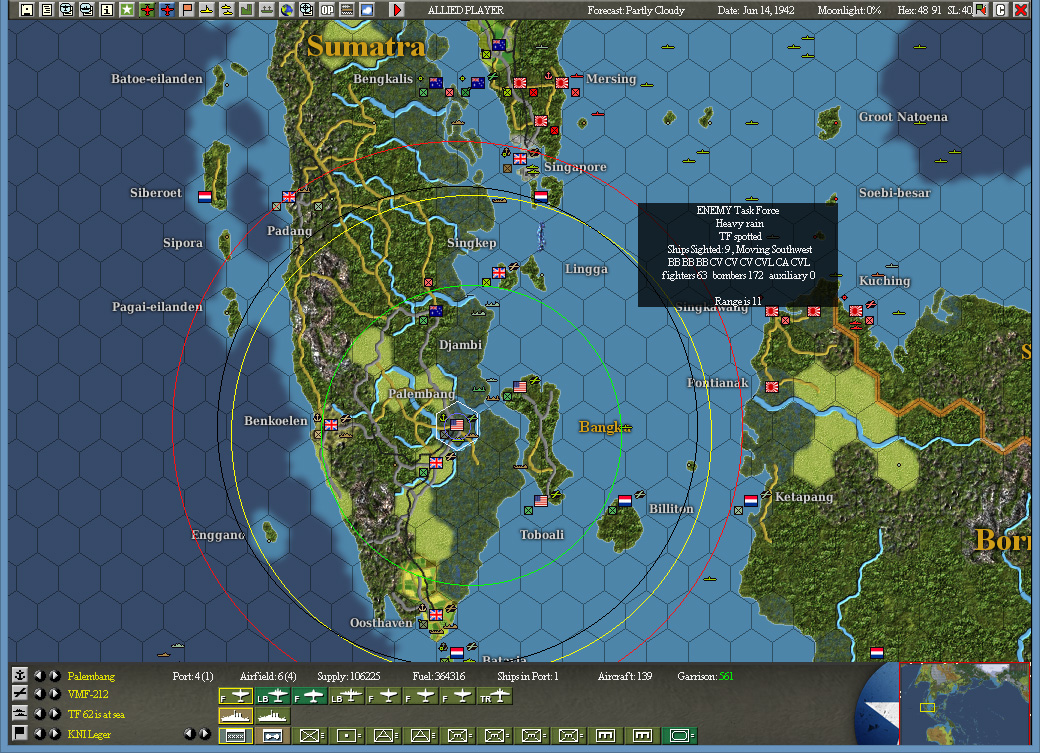The width and height of the screenshot is (1040, 753).
Task: Go to next base with Palembang right arrow
Action: click(54, 675)
